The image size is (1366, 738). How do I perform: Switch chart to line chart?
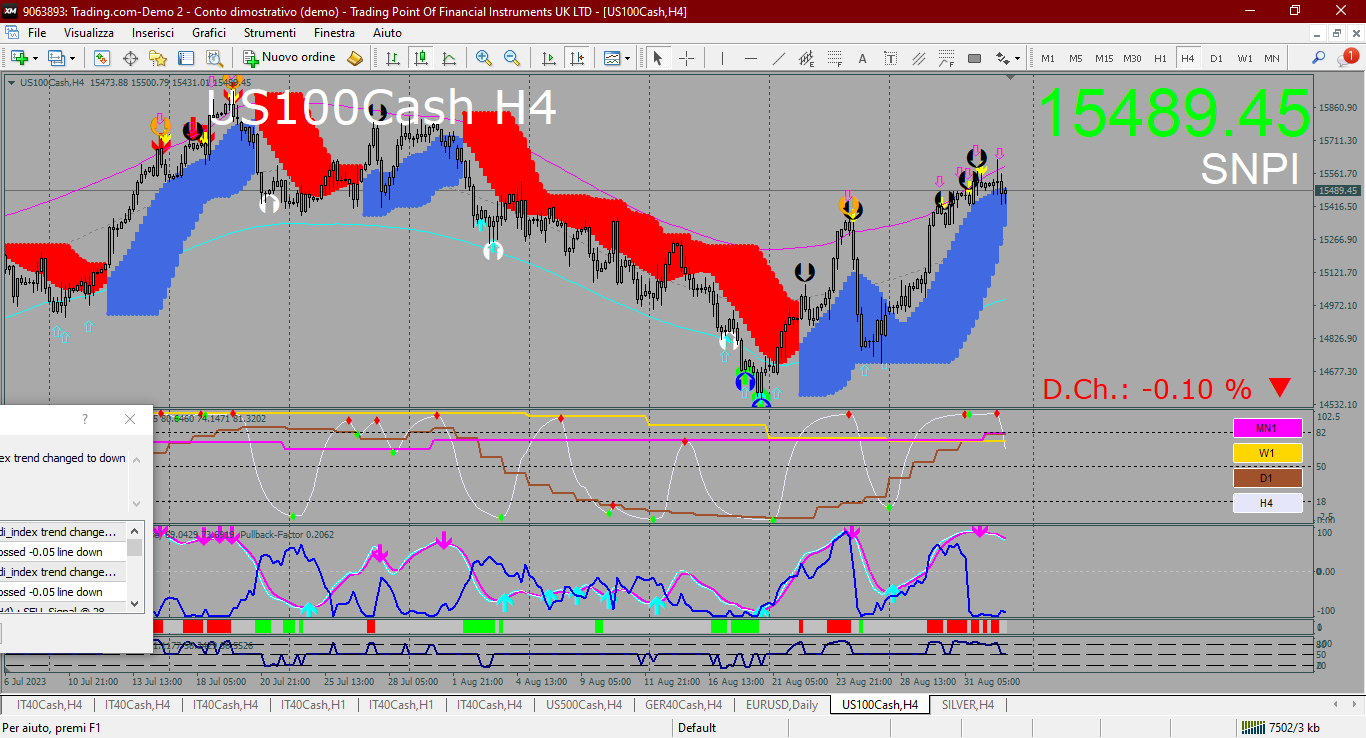[x=449, y=58]
